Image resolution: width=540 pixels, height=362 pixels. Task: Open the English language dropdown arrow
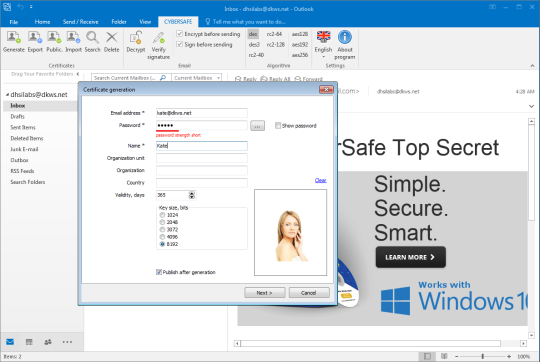(323, 57)
